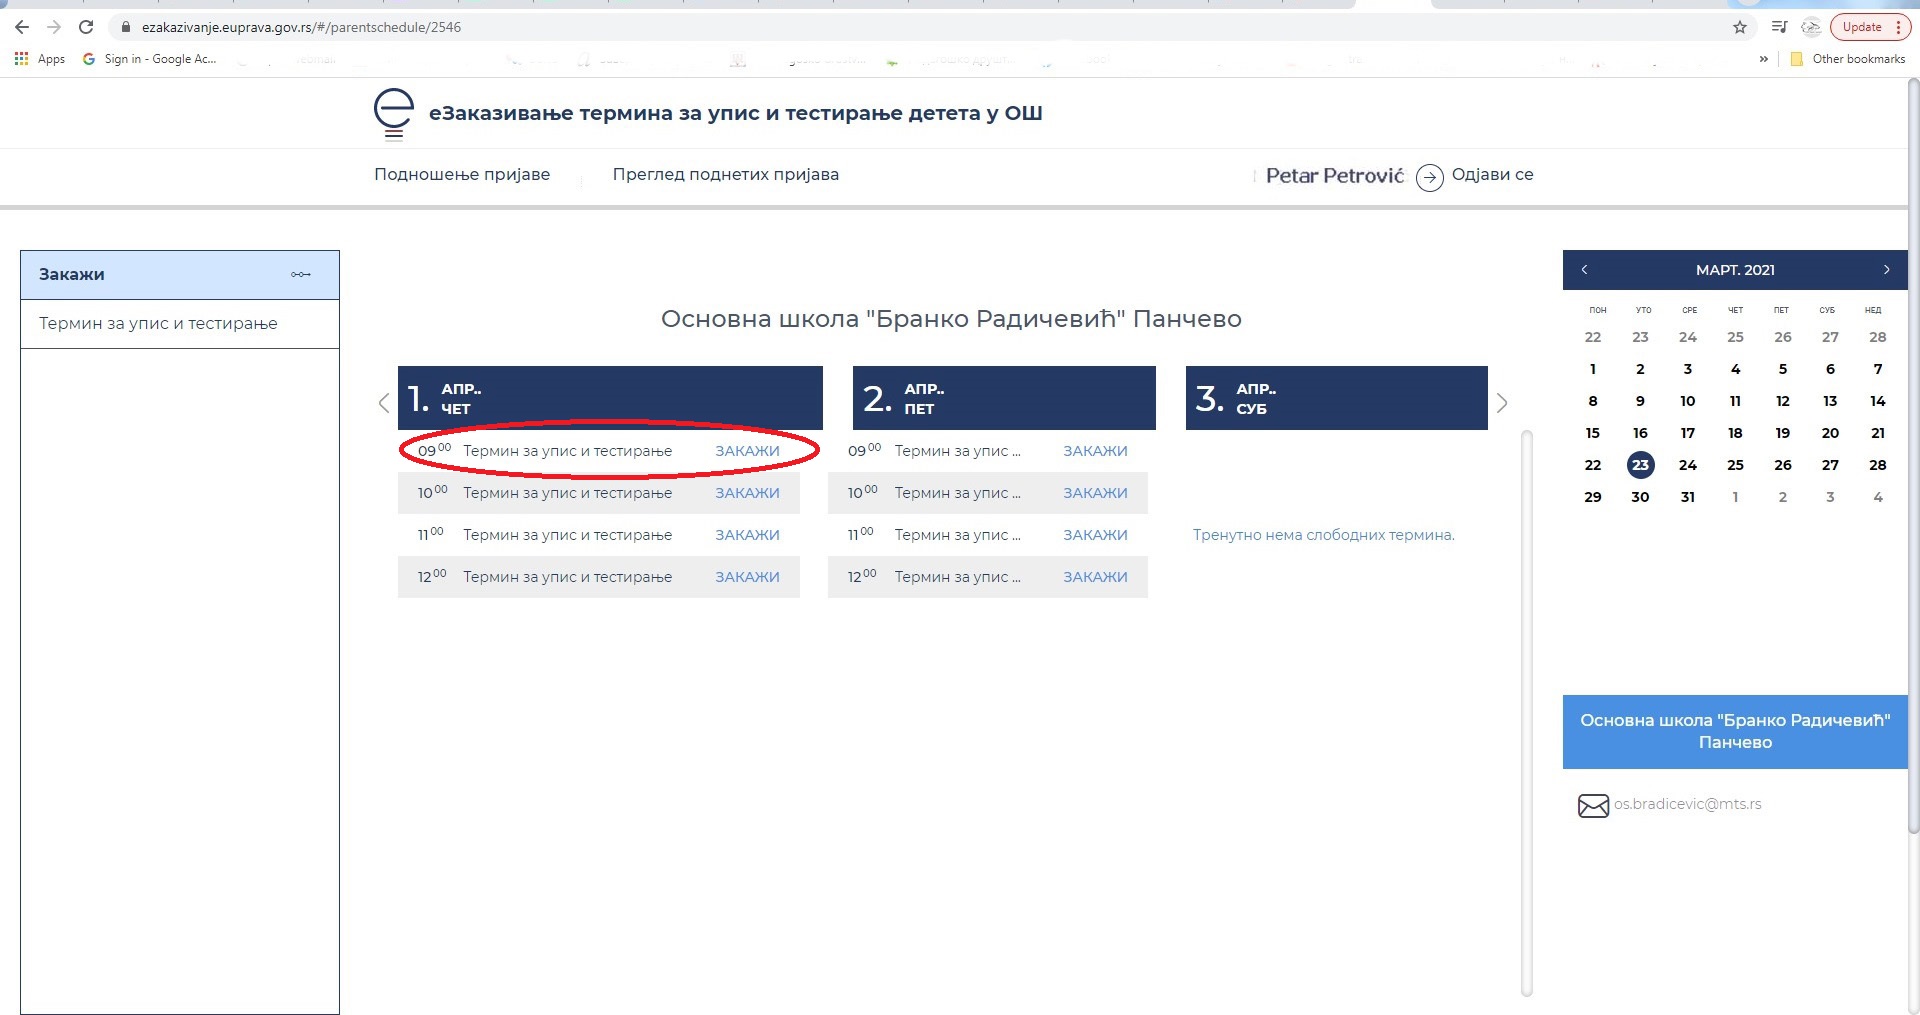Click the envelope email icon
This screenshot has width=1920, height=1015.
point(1592,805)
